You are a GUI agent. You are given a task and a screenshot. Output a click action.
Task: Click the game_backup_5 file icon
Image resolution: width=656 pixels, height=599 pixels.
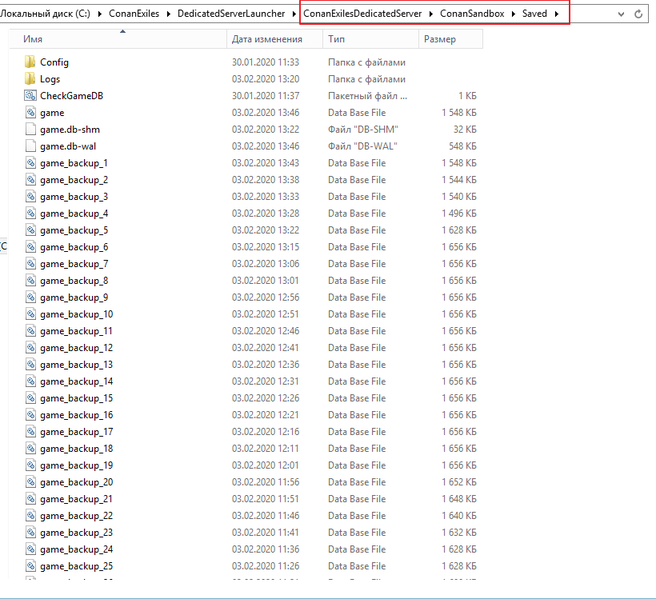click(x=31, y=230)
